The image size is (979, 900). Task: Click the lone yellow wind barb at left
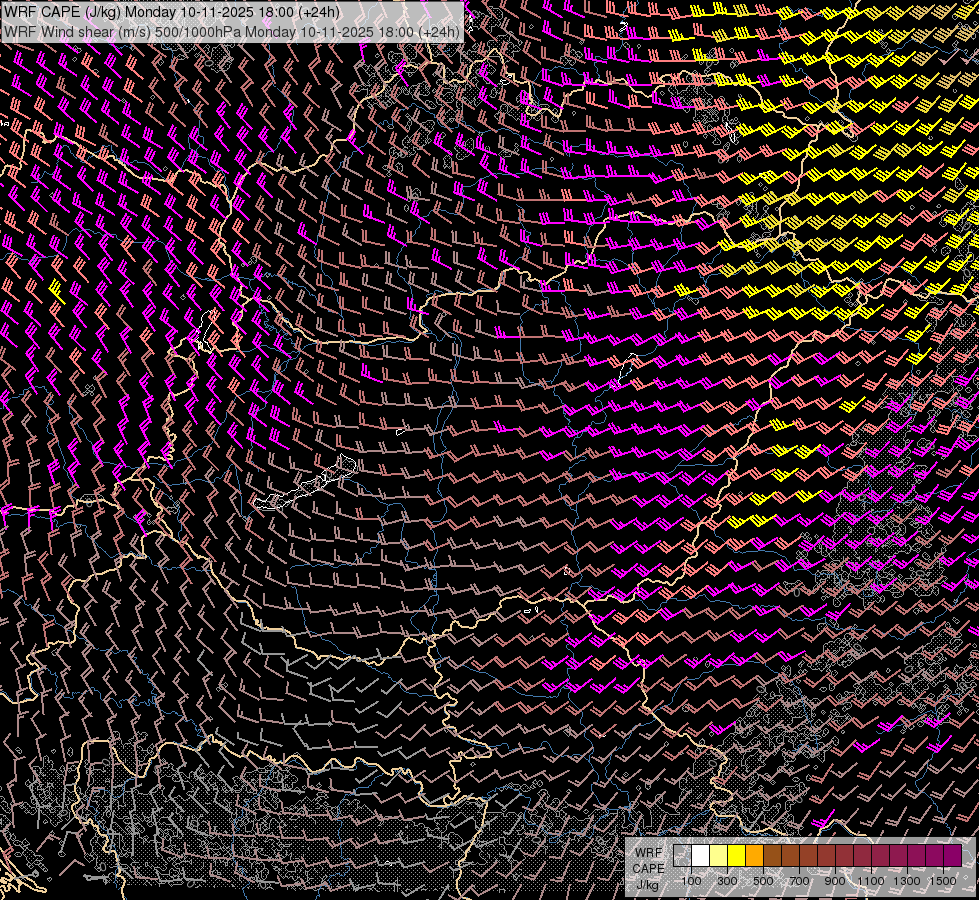pyautogui.click(x=57, y=291)
